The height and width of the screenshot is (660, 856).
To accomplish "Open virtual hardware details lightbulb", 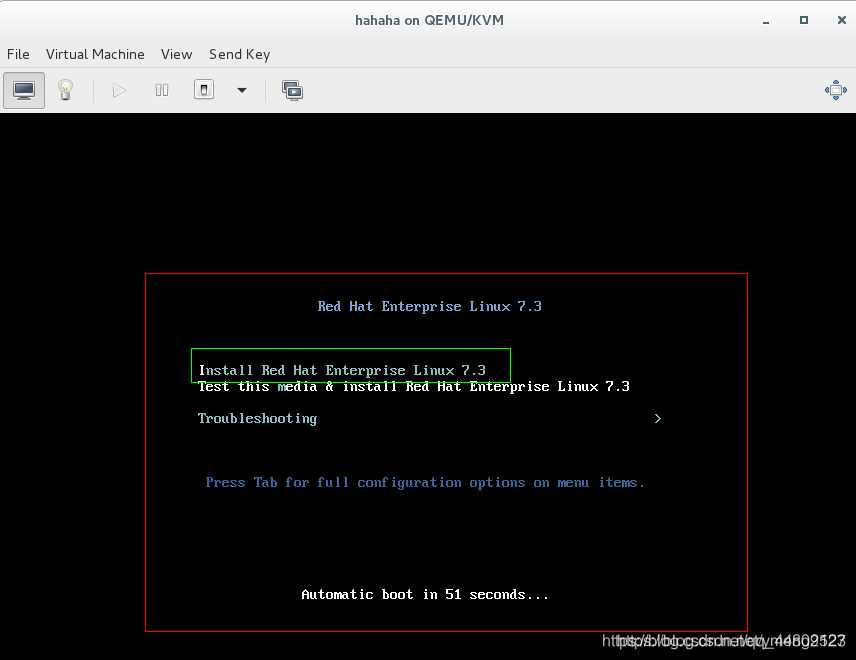I will [66, 90].
